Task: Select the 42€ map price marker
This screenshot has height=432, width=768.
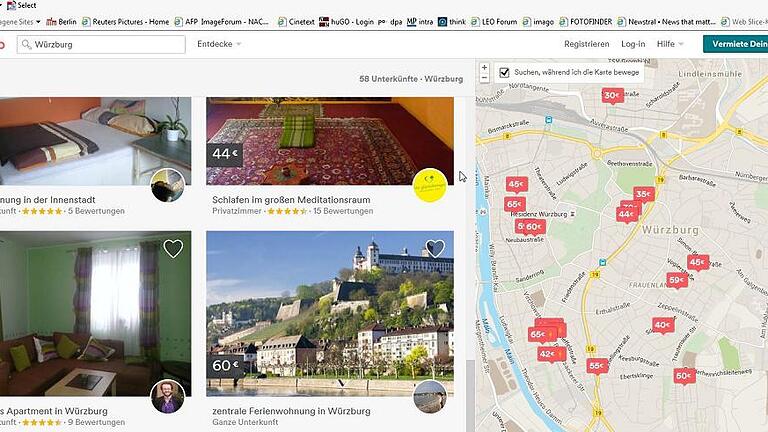Action: tap(551, 354)
